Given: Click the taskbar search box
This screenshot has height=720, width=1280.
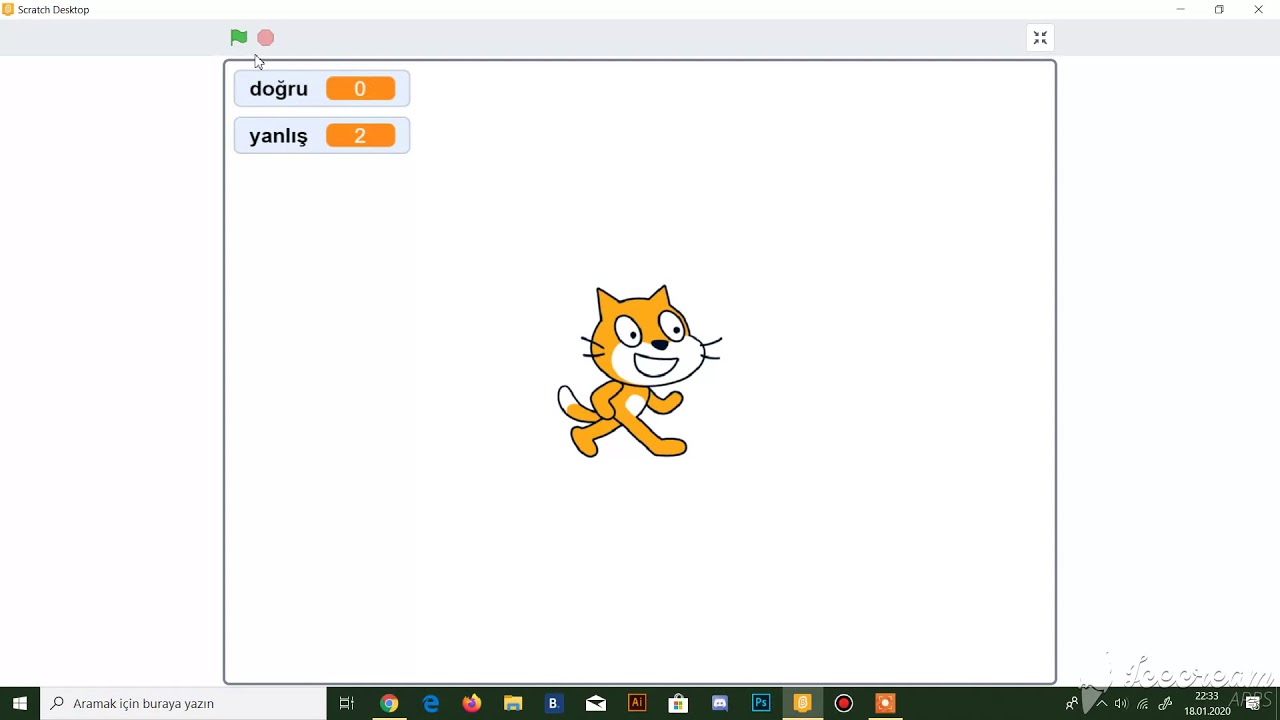Looking at the screenshot, I should (x=183, y=703).
